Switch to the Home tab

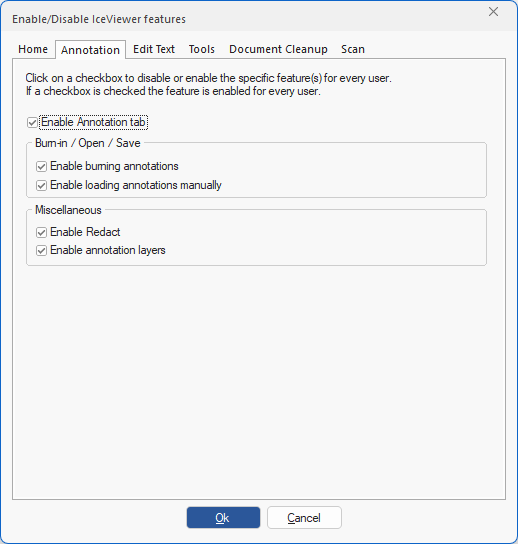coord(33,49)
